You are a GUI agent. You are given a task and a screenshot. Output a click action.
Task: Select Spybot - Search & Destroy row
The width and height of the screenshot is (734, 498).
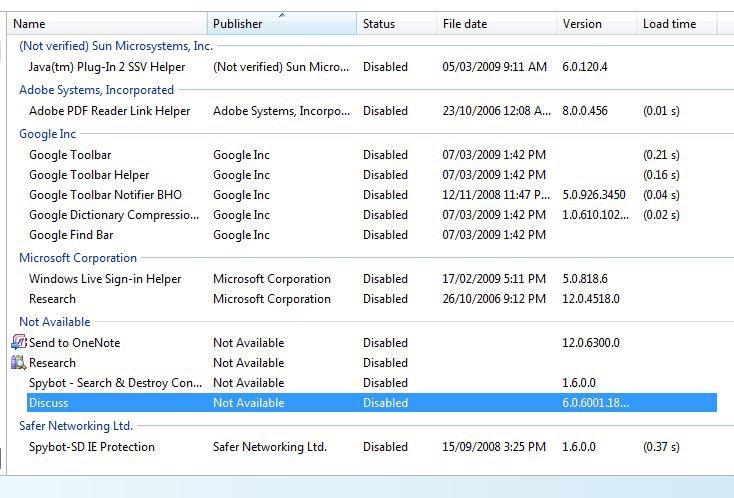pyautogui.click(x=372, y=383)
